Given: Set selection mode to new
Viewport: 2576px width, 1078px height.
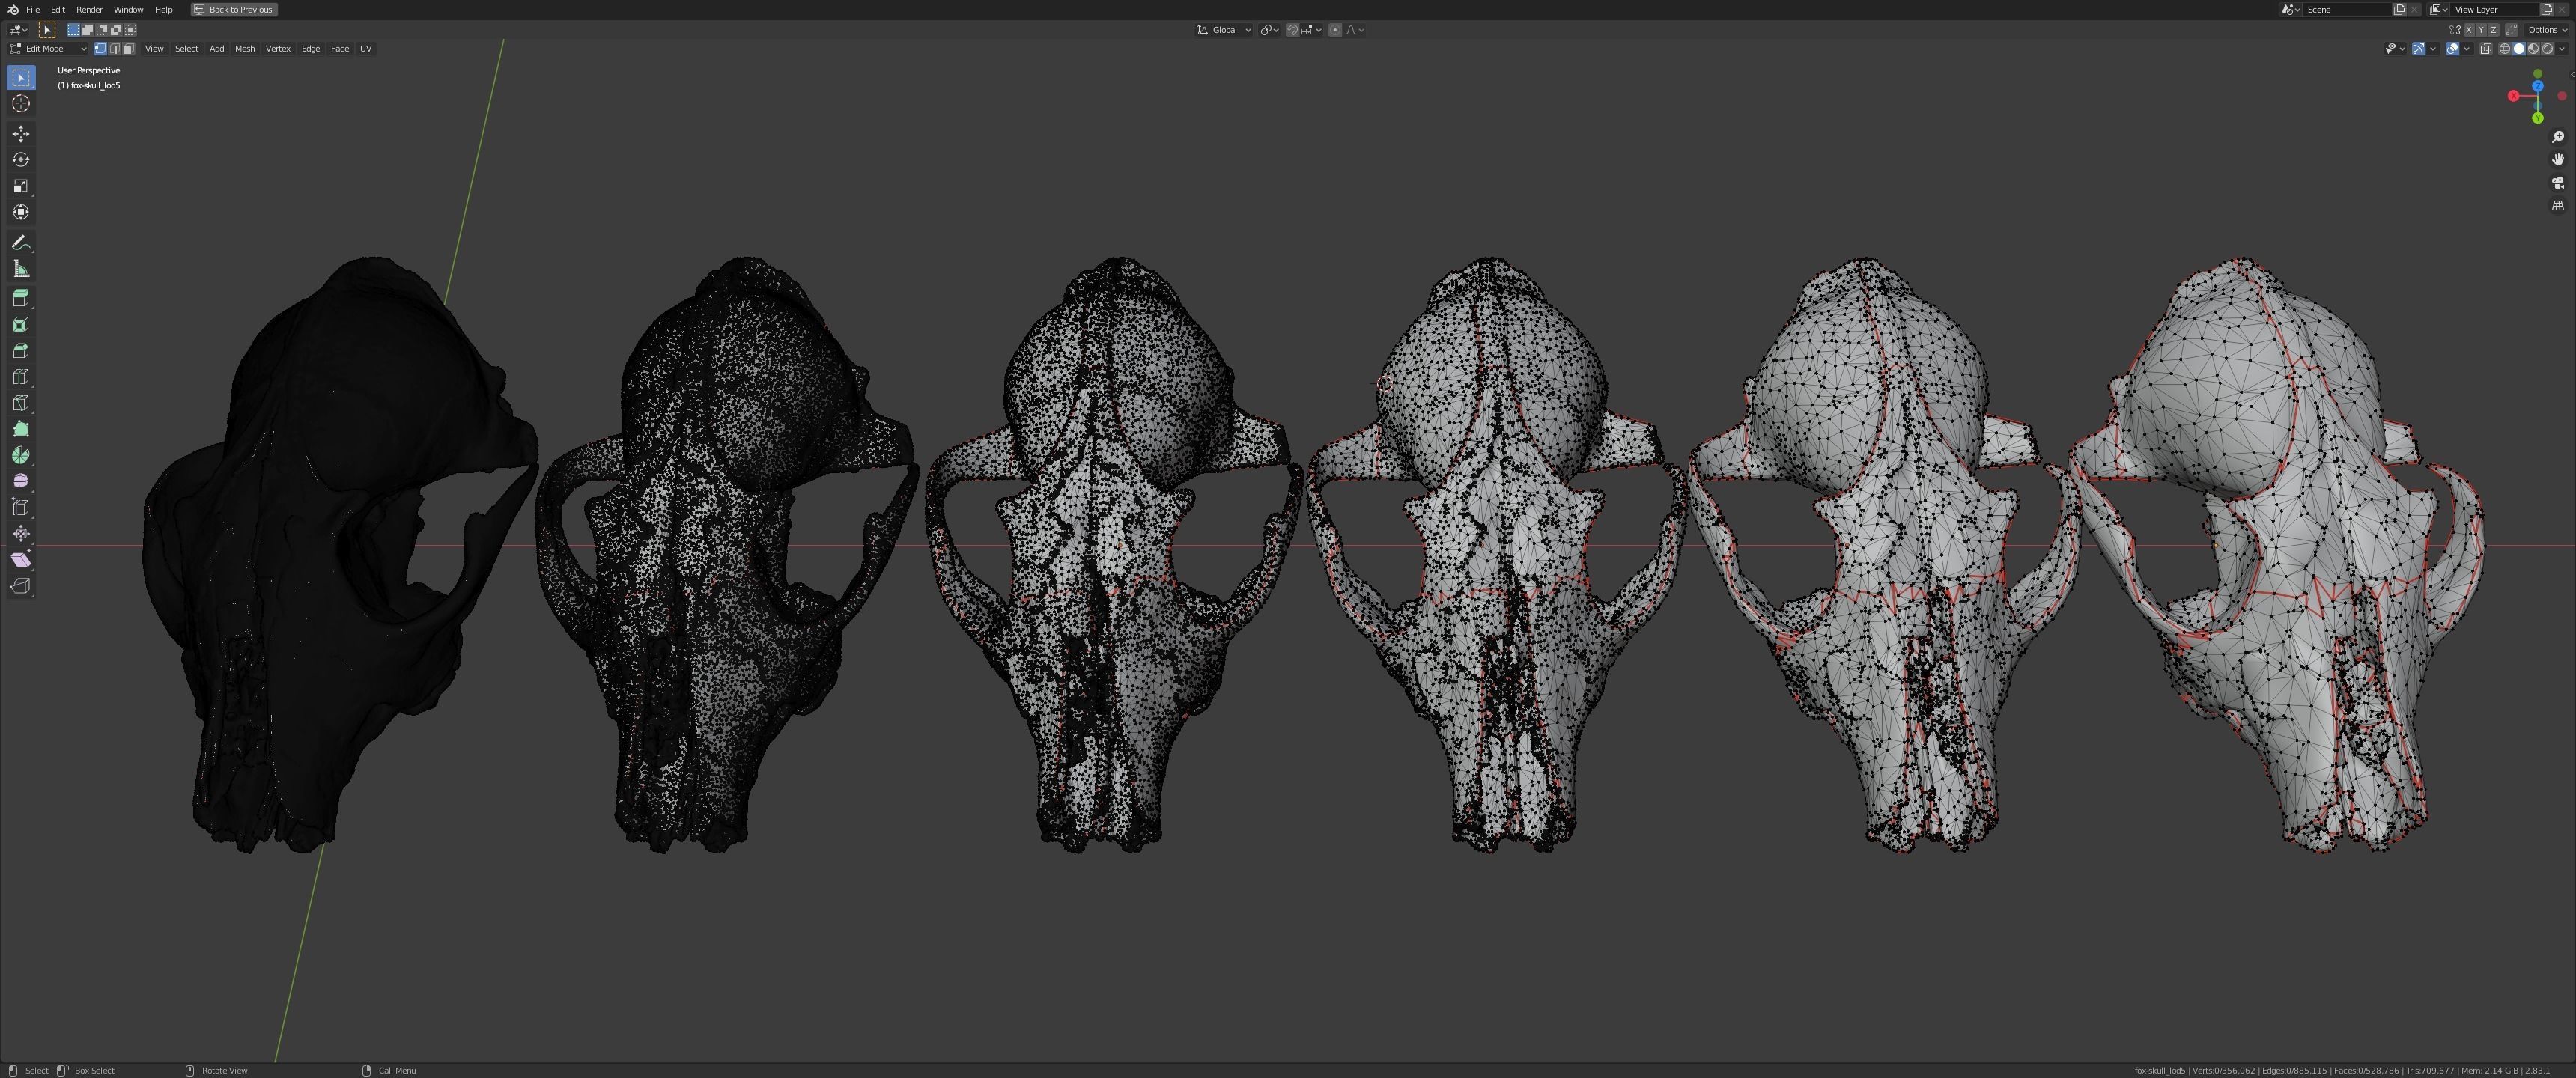Looking at the screenshot, I should (x=73, y=30).
